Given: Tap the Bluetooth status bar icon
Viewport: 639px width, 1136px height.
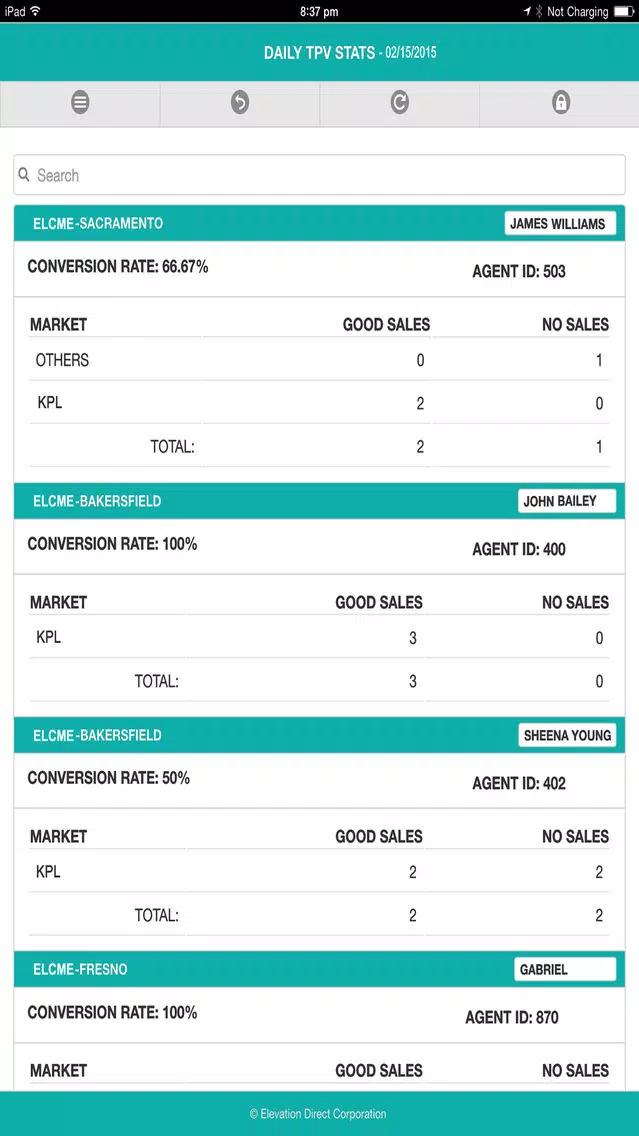Looking at the screenshot, I should (539, 11).
